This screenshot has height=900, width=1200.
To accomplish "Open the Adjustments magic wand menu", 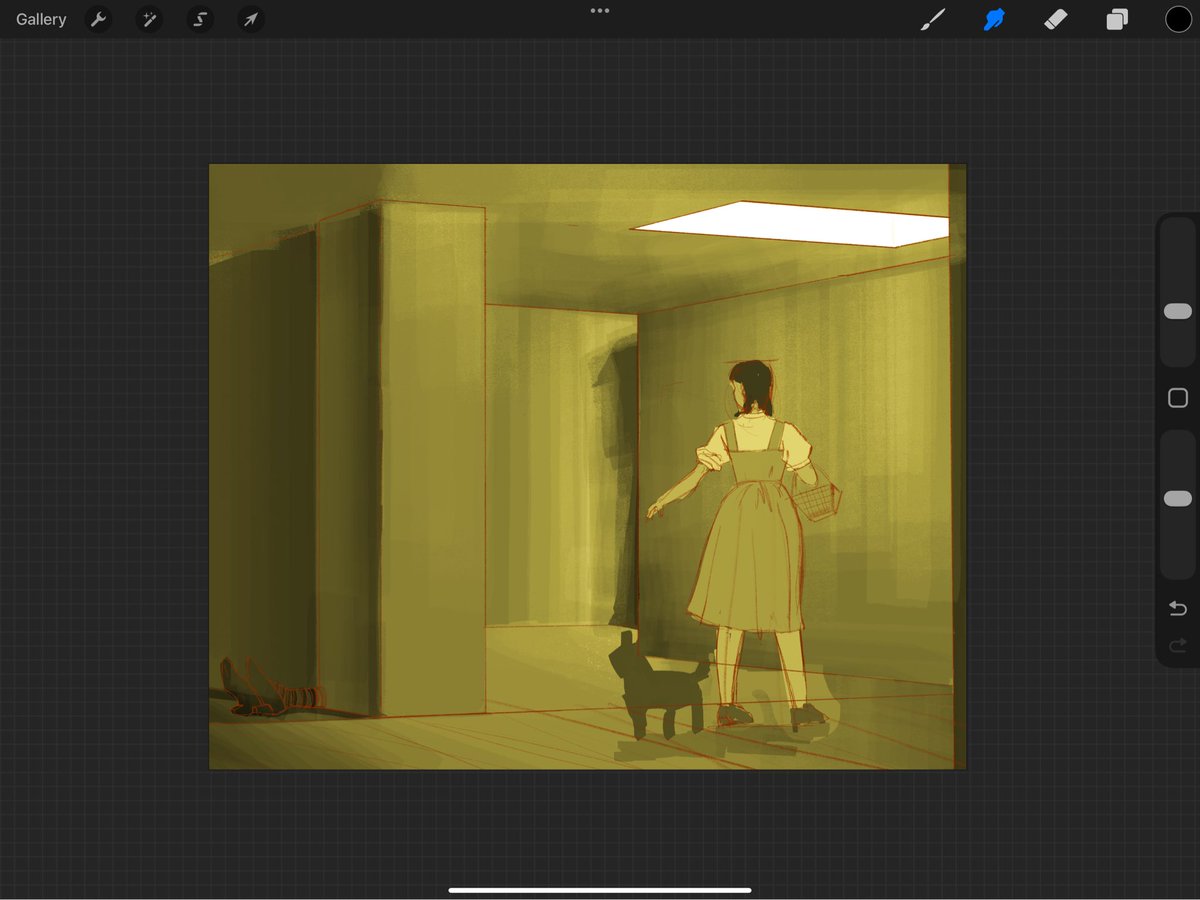I will [x=149, y=19].
